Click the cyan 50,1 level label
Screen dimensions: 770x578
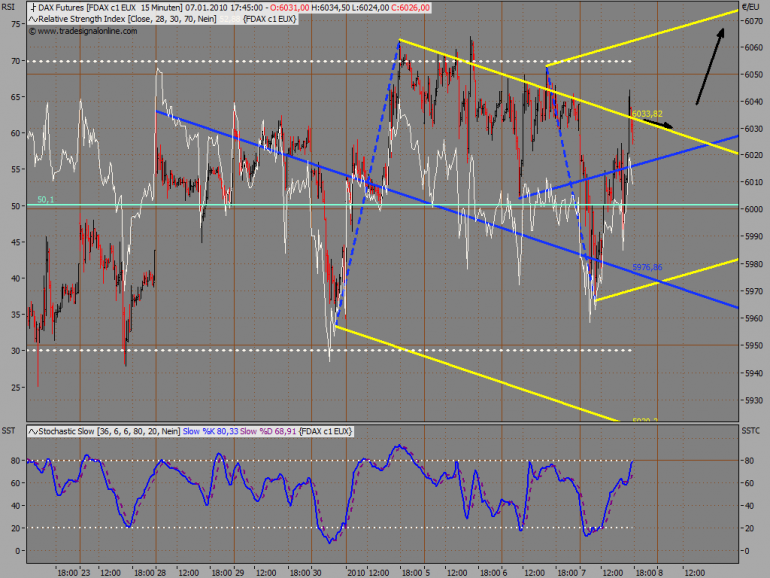46,199
